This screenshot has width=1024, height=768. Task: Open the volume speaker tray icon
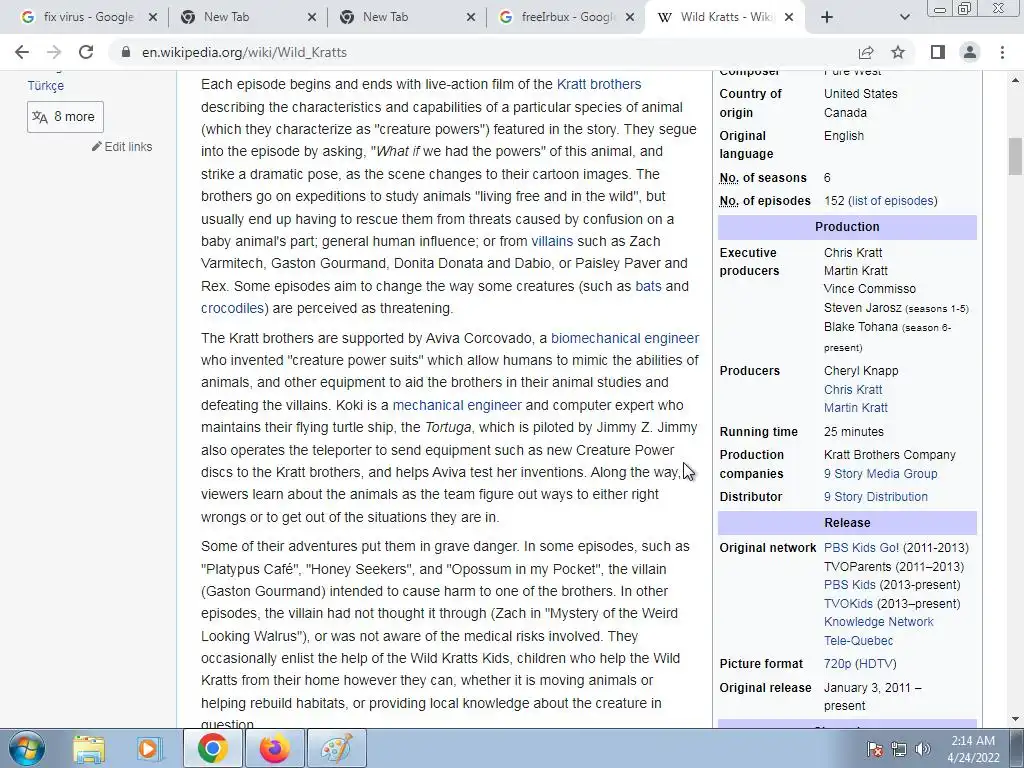click(x=923, y=749)
